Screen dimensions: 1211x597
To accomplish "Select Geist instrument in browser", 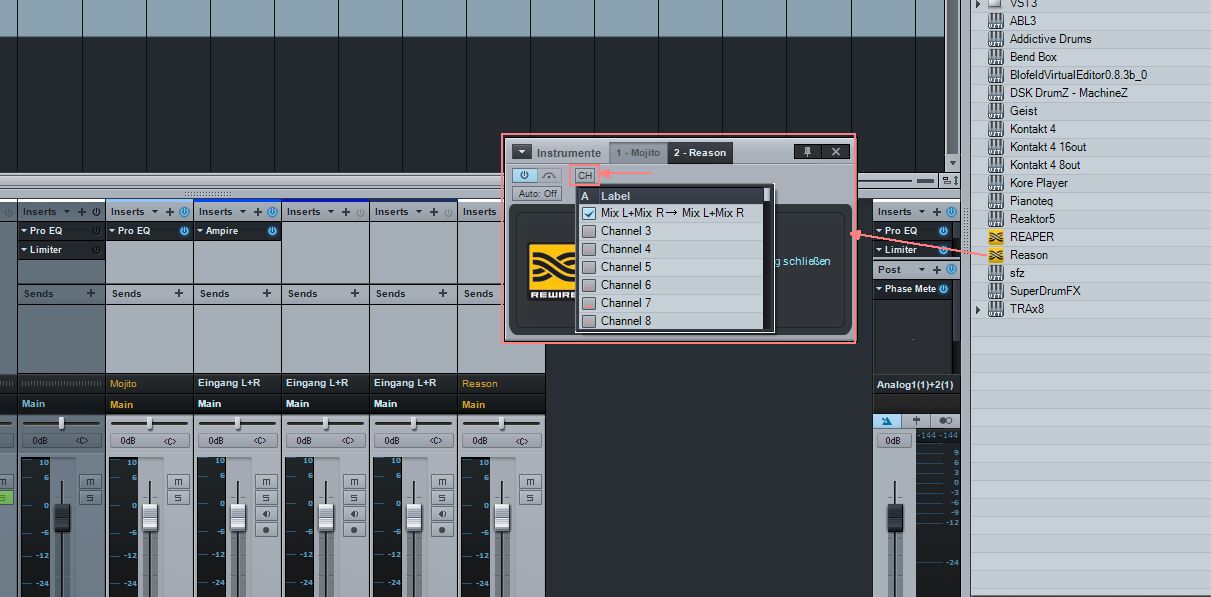I will (1023, 111).
